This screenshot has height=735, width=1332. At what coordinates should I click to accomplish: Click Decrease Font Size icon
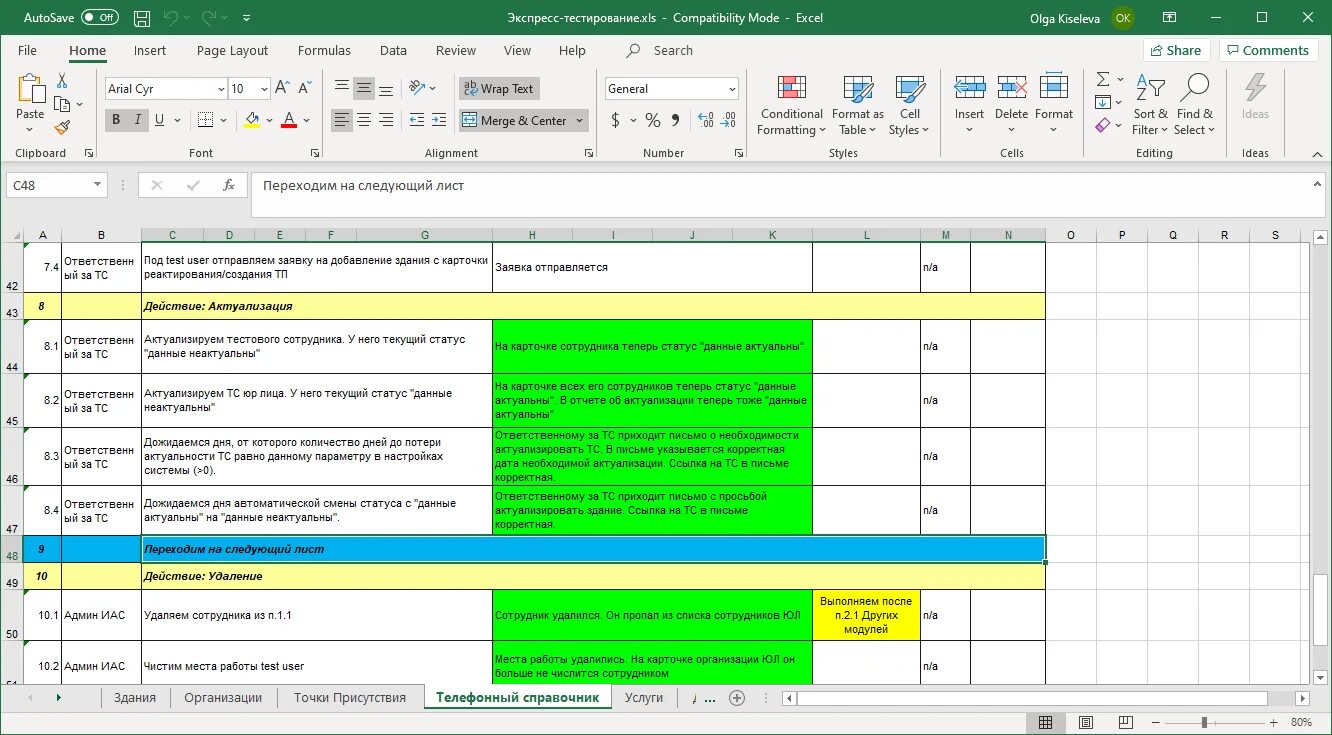[x=303, y=89]
